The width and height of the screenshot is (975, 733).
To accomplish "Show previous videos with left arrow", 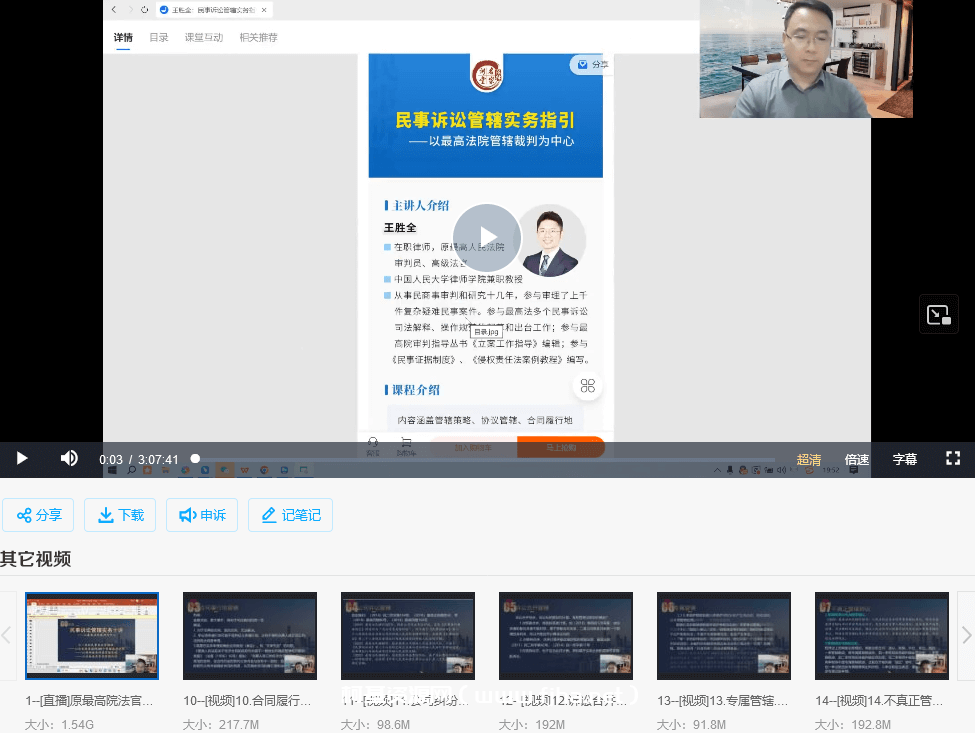I will click(x=7, y=635).
